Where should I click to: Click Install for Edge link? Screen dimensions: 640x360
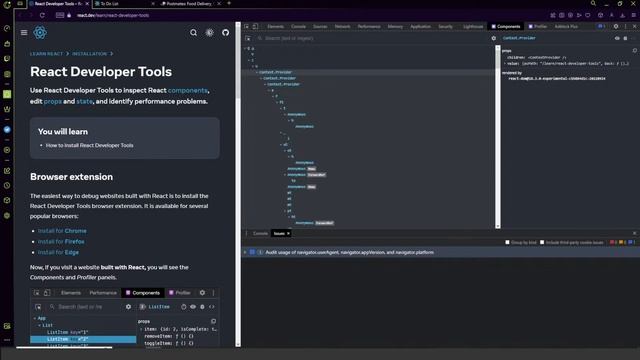(58, 252)
